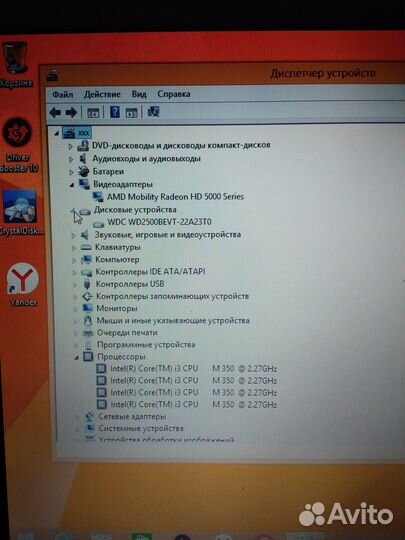Select the Процессоры category label

pyautogui.click(x=121, y=357)
